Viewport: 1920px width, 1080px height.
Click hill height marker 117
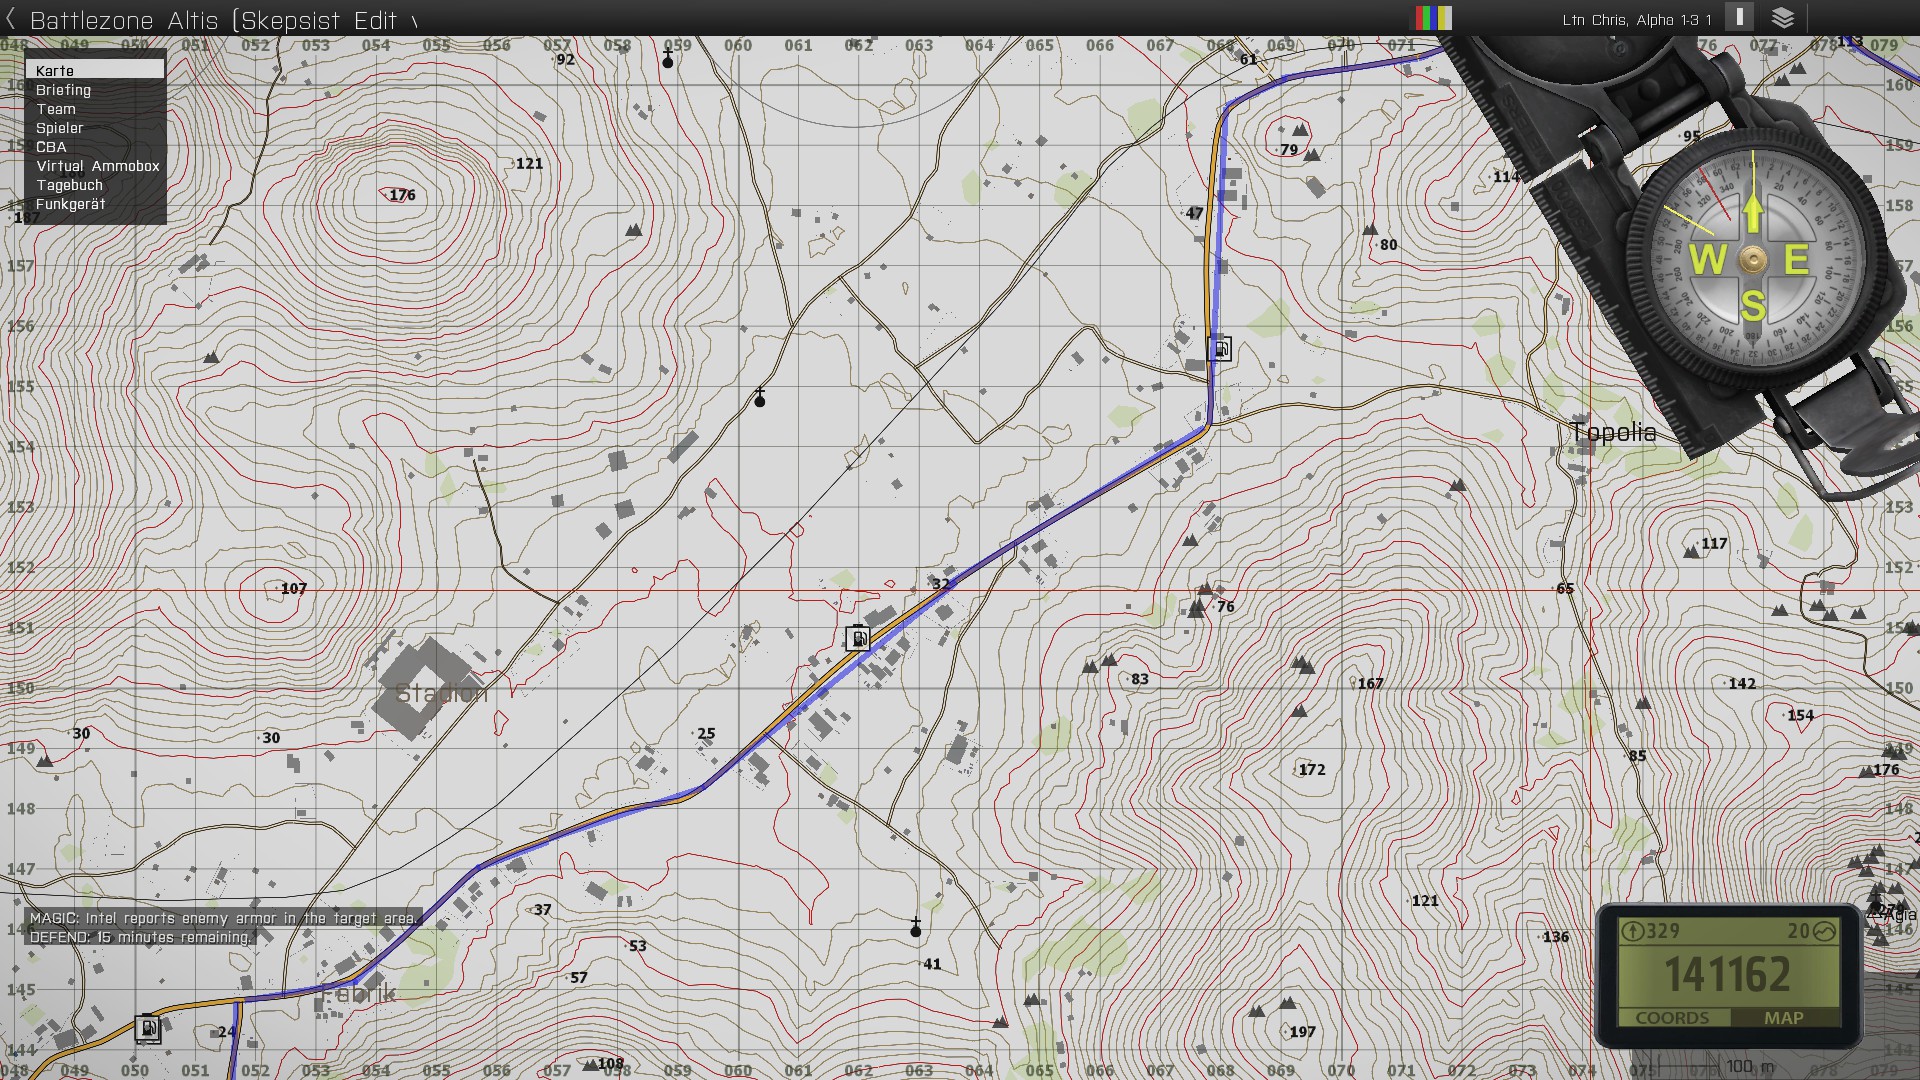pos(1714,544)
